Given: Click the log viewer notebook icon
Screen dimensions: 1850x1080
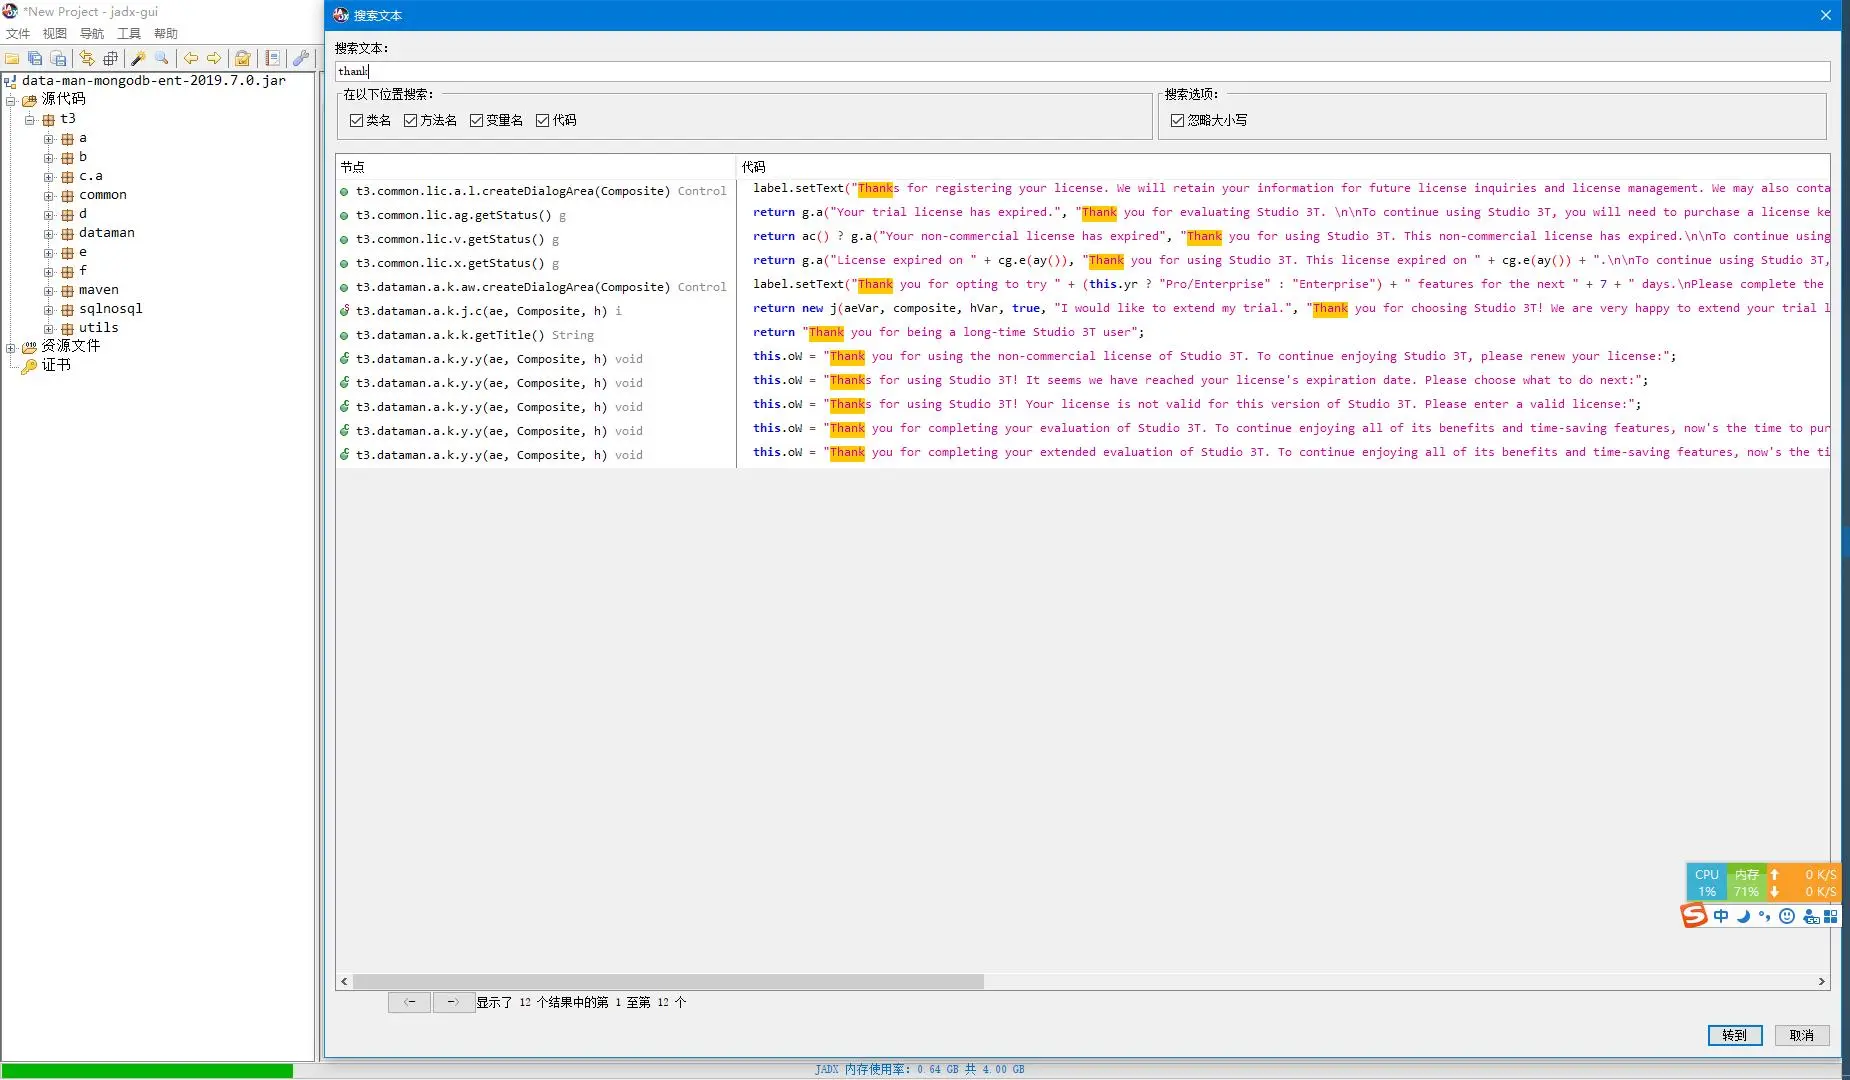Looking at the screenshot, I should 272,58.
